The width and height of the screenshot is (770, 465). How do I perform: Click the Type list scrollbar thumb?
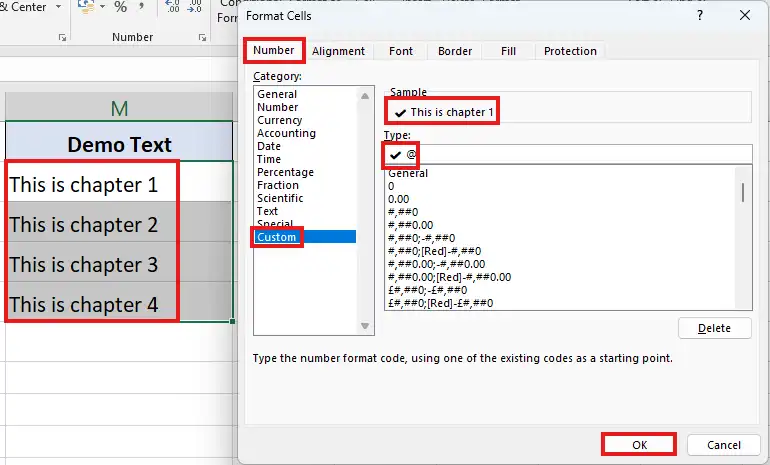[x=743, y=192]
